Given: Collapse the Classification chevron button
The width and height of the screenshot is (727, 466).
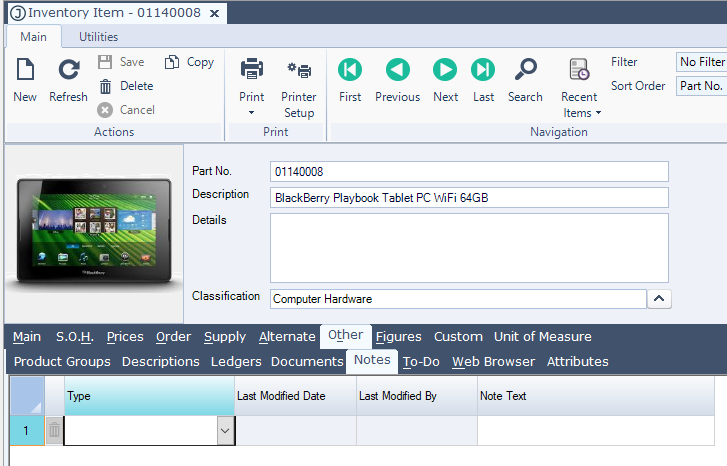Looking at the screenshot, I should click(660, 299).
